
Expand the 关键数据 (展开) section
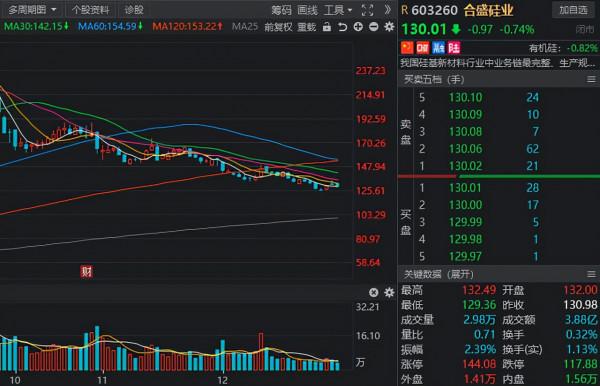coord(439,274)
